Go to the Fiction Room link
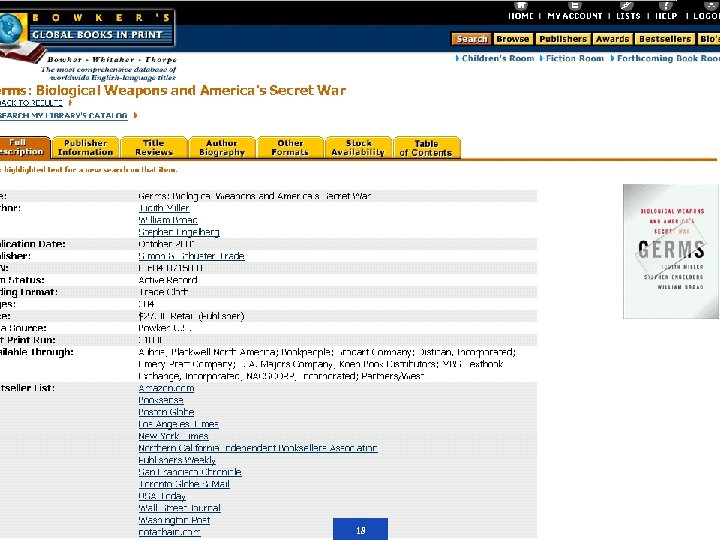 (574, 58)
